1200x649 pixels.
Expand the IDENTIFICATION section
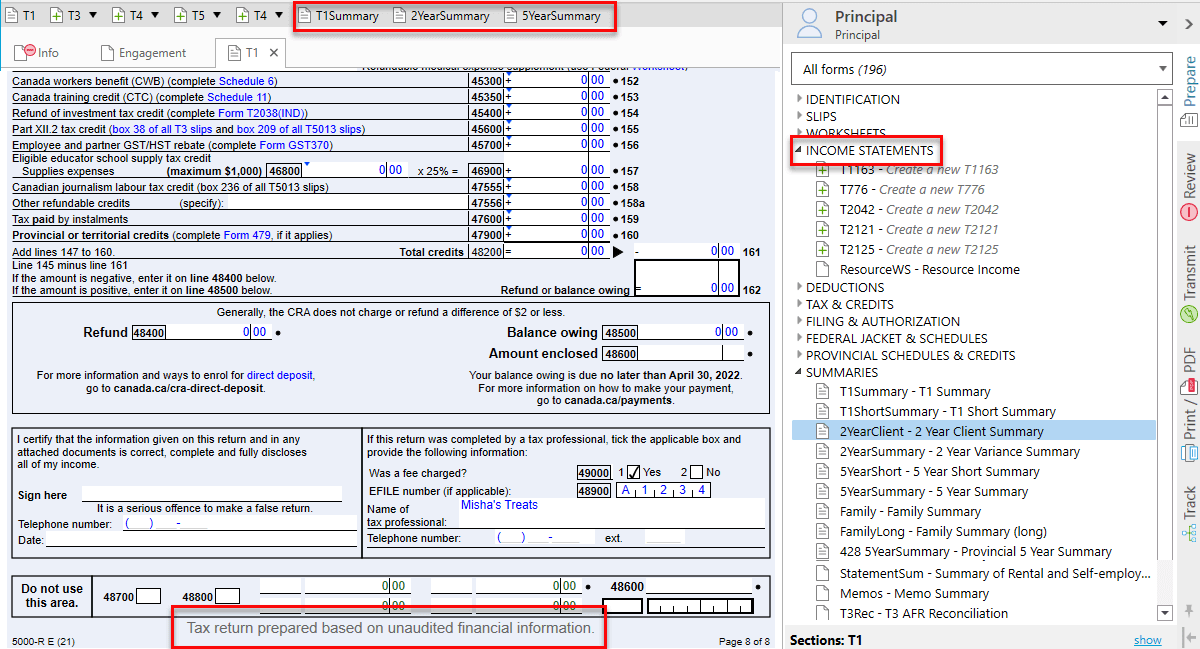799,99
